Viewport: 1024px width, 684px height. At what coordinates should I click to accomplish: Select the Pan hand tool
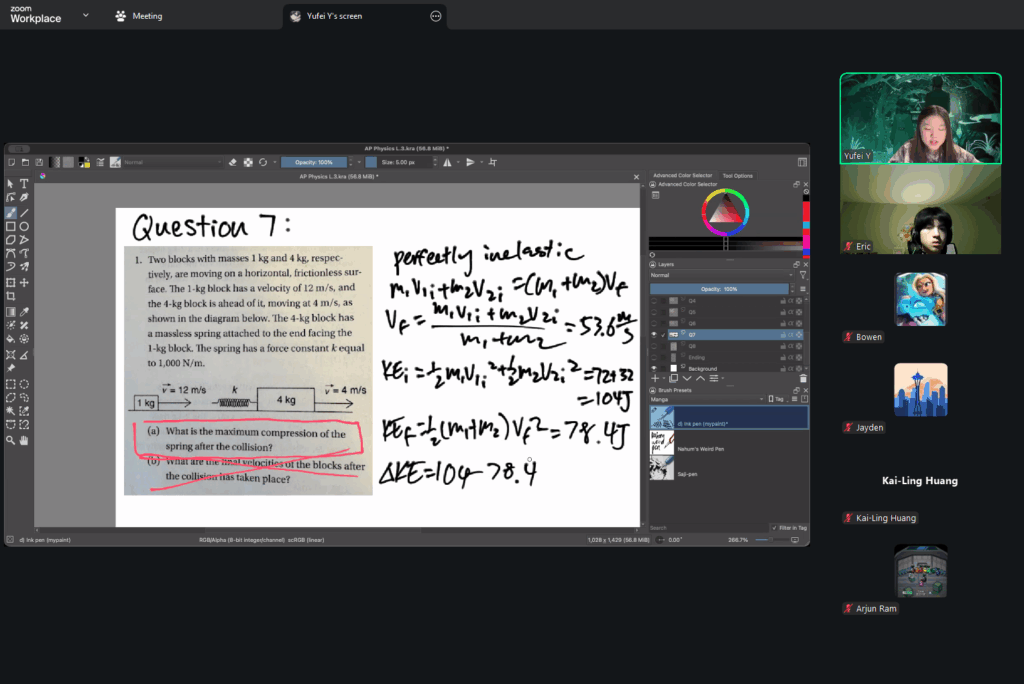coord(24,440)
